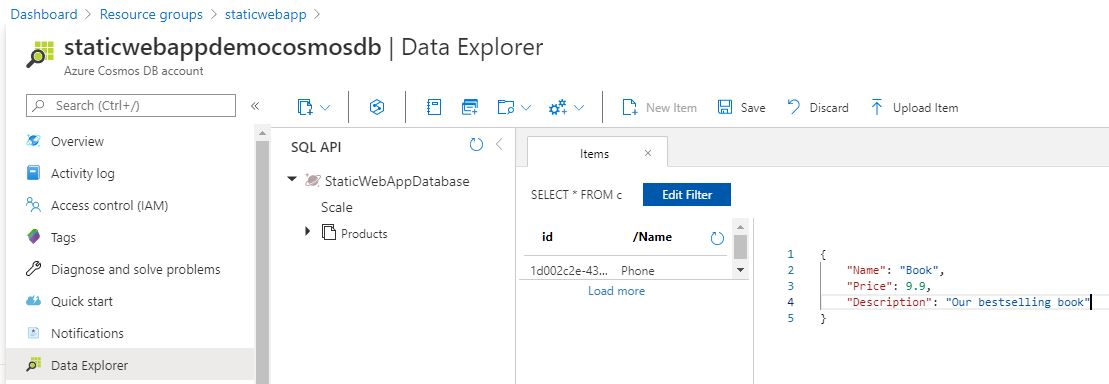Click the Open Query folder icon
Image resolution: width=1109 pixels, height=384 pixels.
click(505, 107)
